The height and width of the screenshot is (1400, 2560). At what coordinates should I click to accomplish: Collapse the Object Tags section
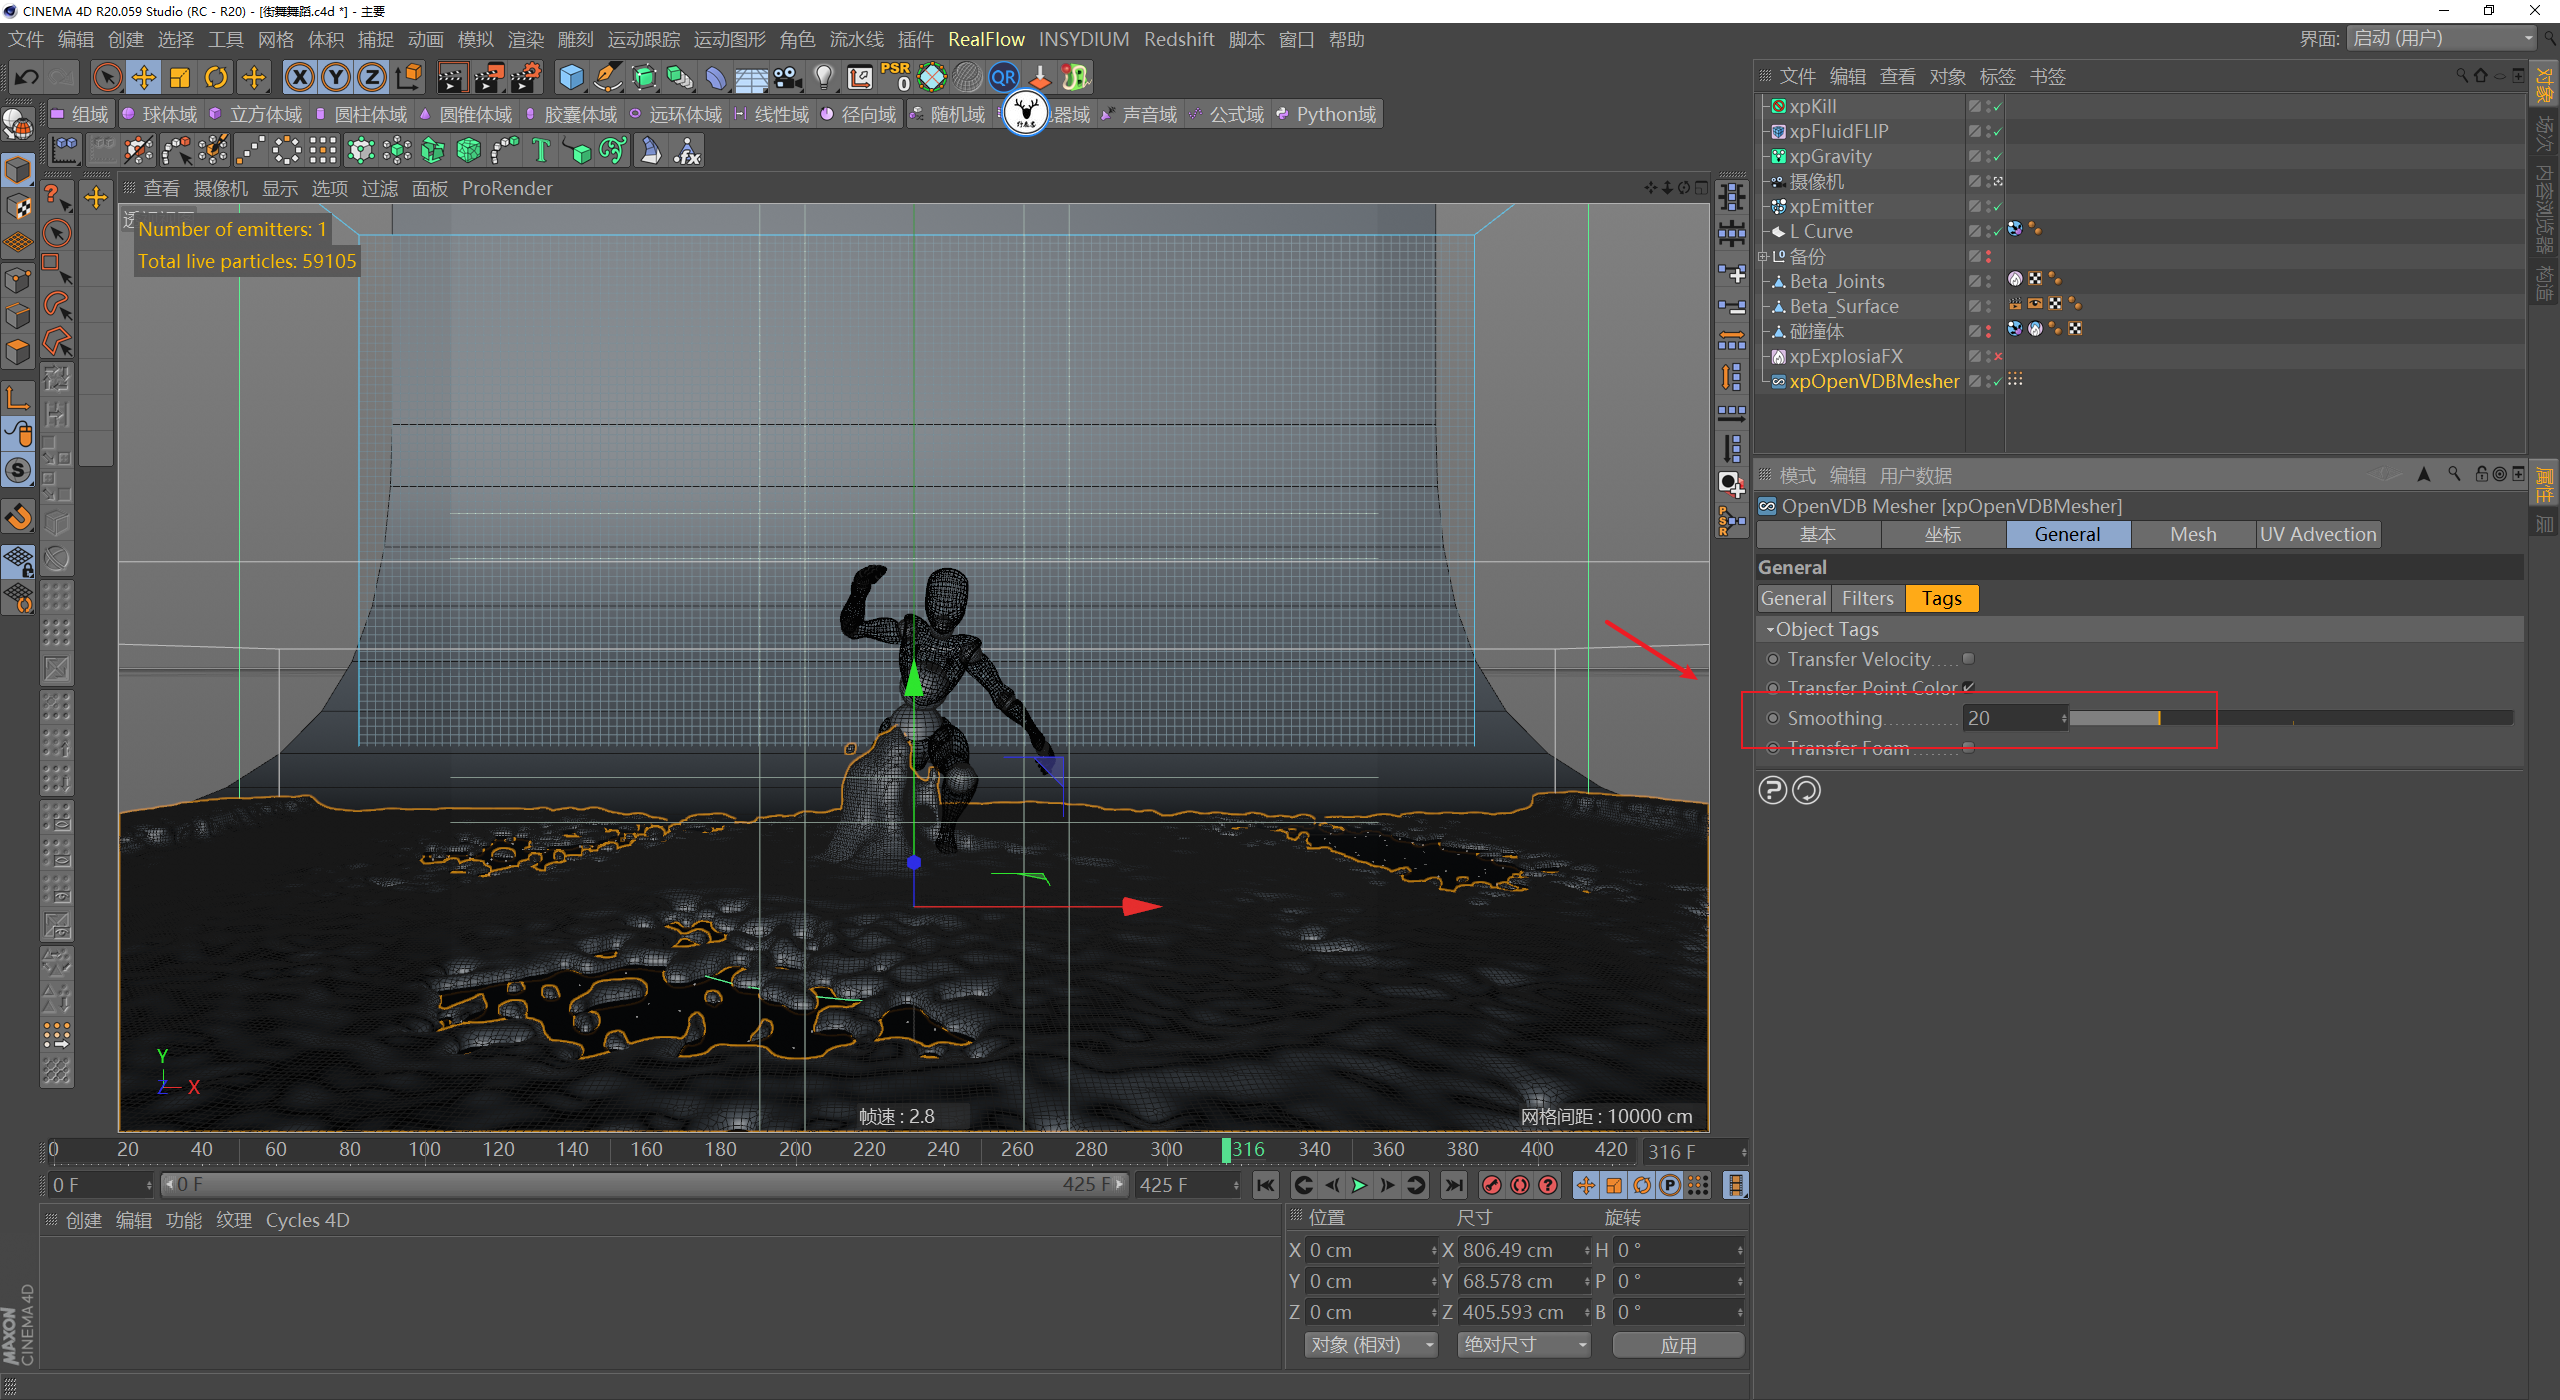(1770, 630)
